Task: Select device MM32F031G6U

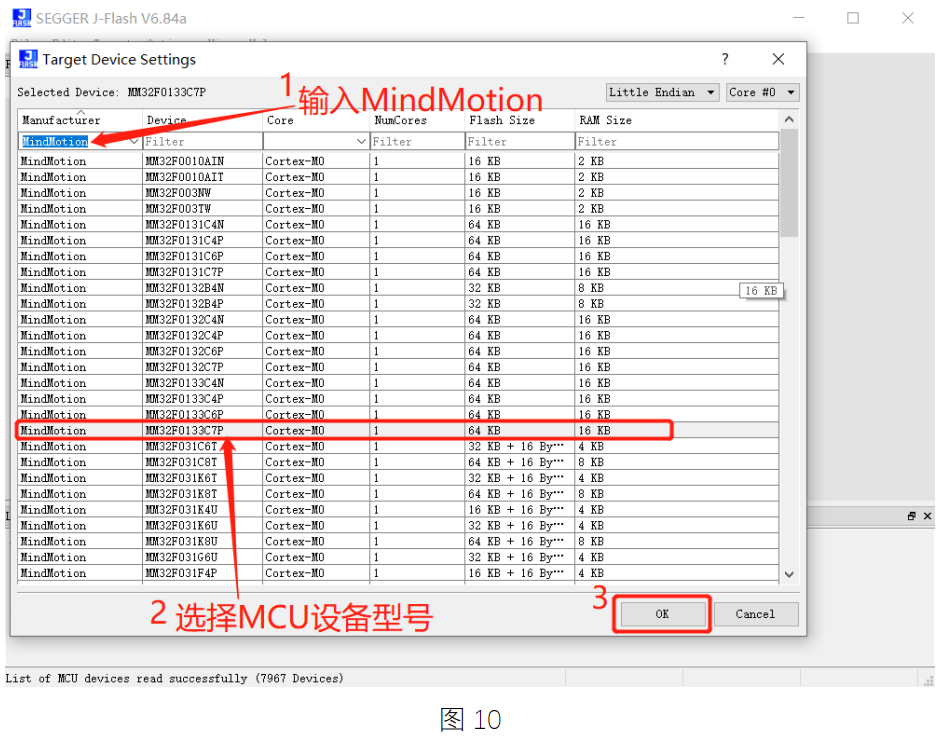Action: [x=398, y=557]
